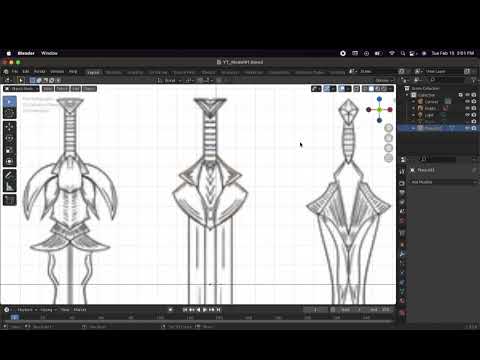
Task: Select the Rotate tool
Action: click(9, 138)
